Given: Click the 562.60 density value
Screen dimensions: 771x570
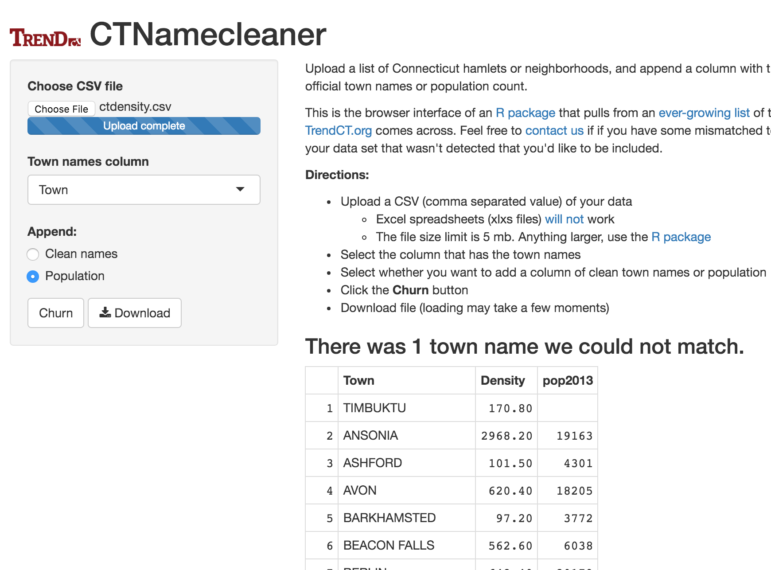Looking at the screenshot, I should tap(510, 546).
